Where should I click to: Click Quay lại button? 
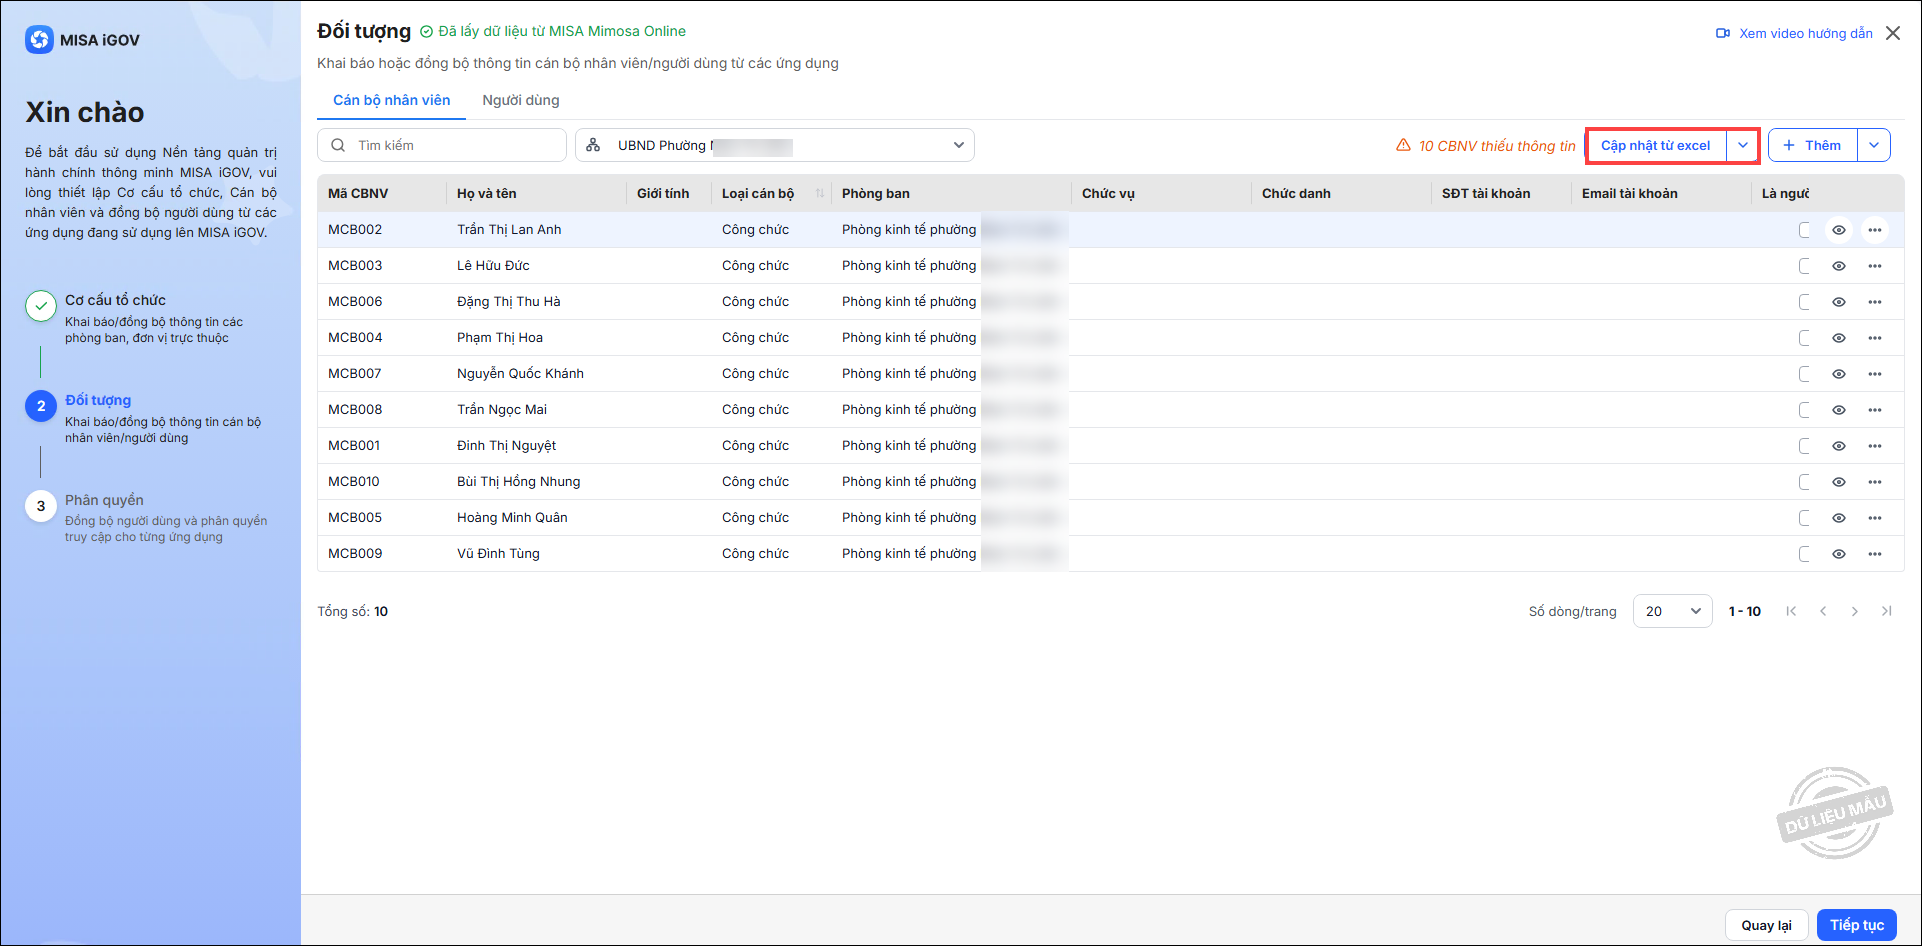pyautogui.click(x=1767, y=925)
